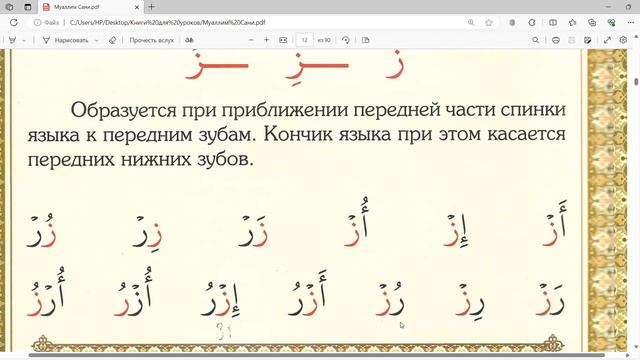Open the Favorites list
The image size is (640, 360).
tap(572, 22)
